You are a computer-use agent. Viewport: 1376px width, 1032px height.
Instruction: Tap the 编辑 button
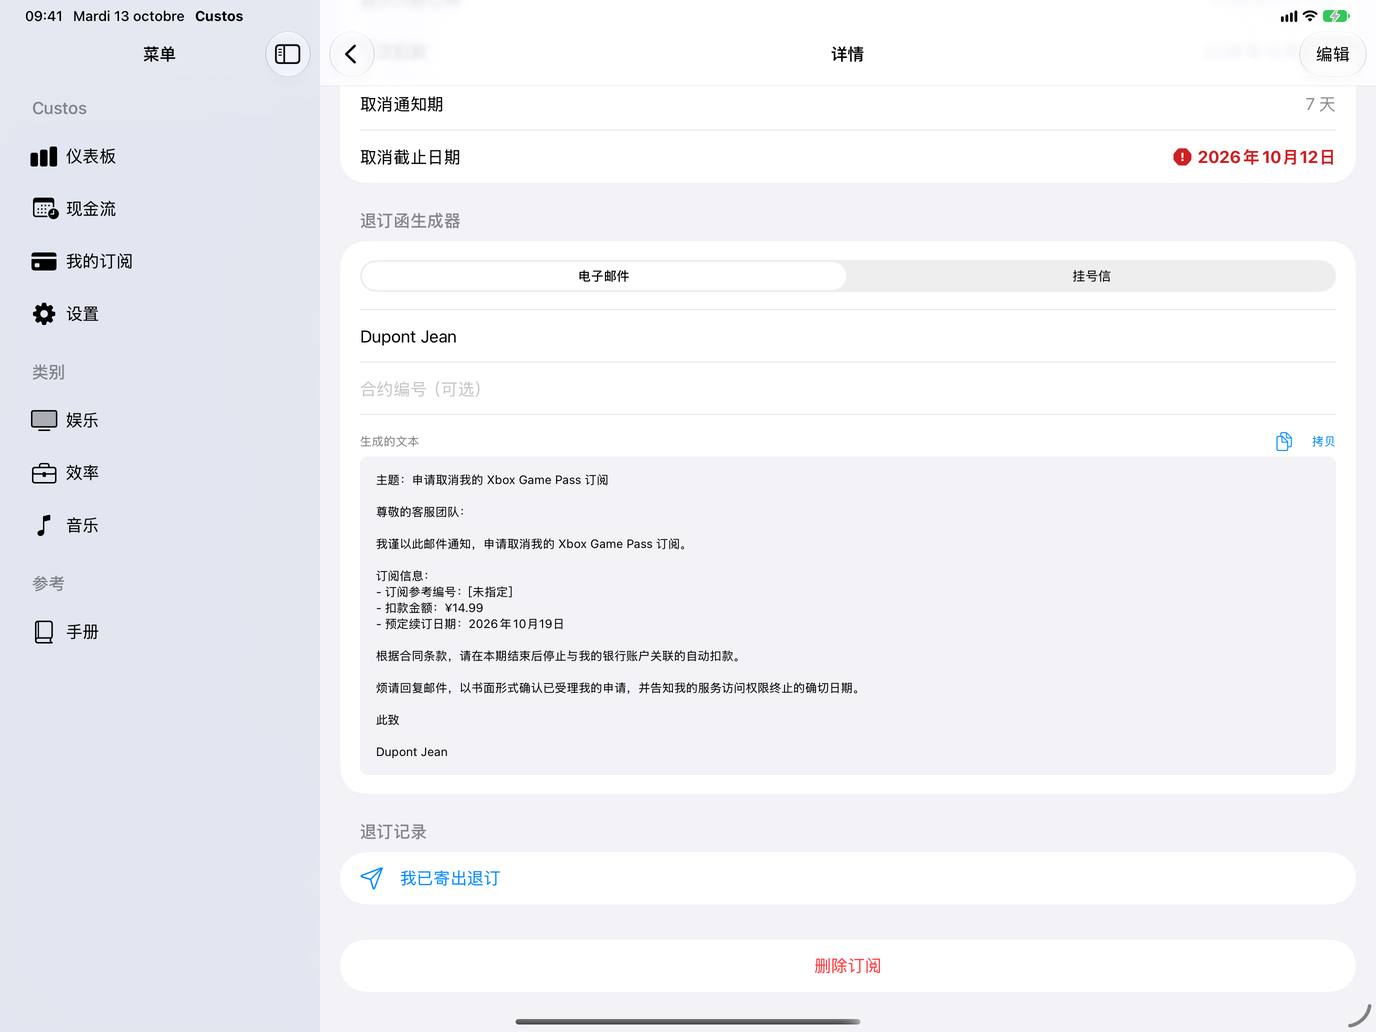pyautogui.click(x=1332, y=54)
